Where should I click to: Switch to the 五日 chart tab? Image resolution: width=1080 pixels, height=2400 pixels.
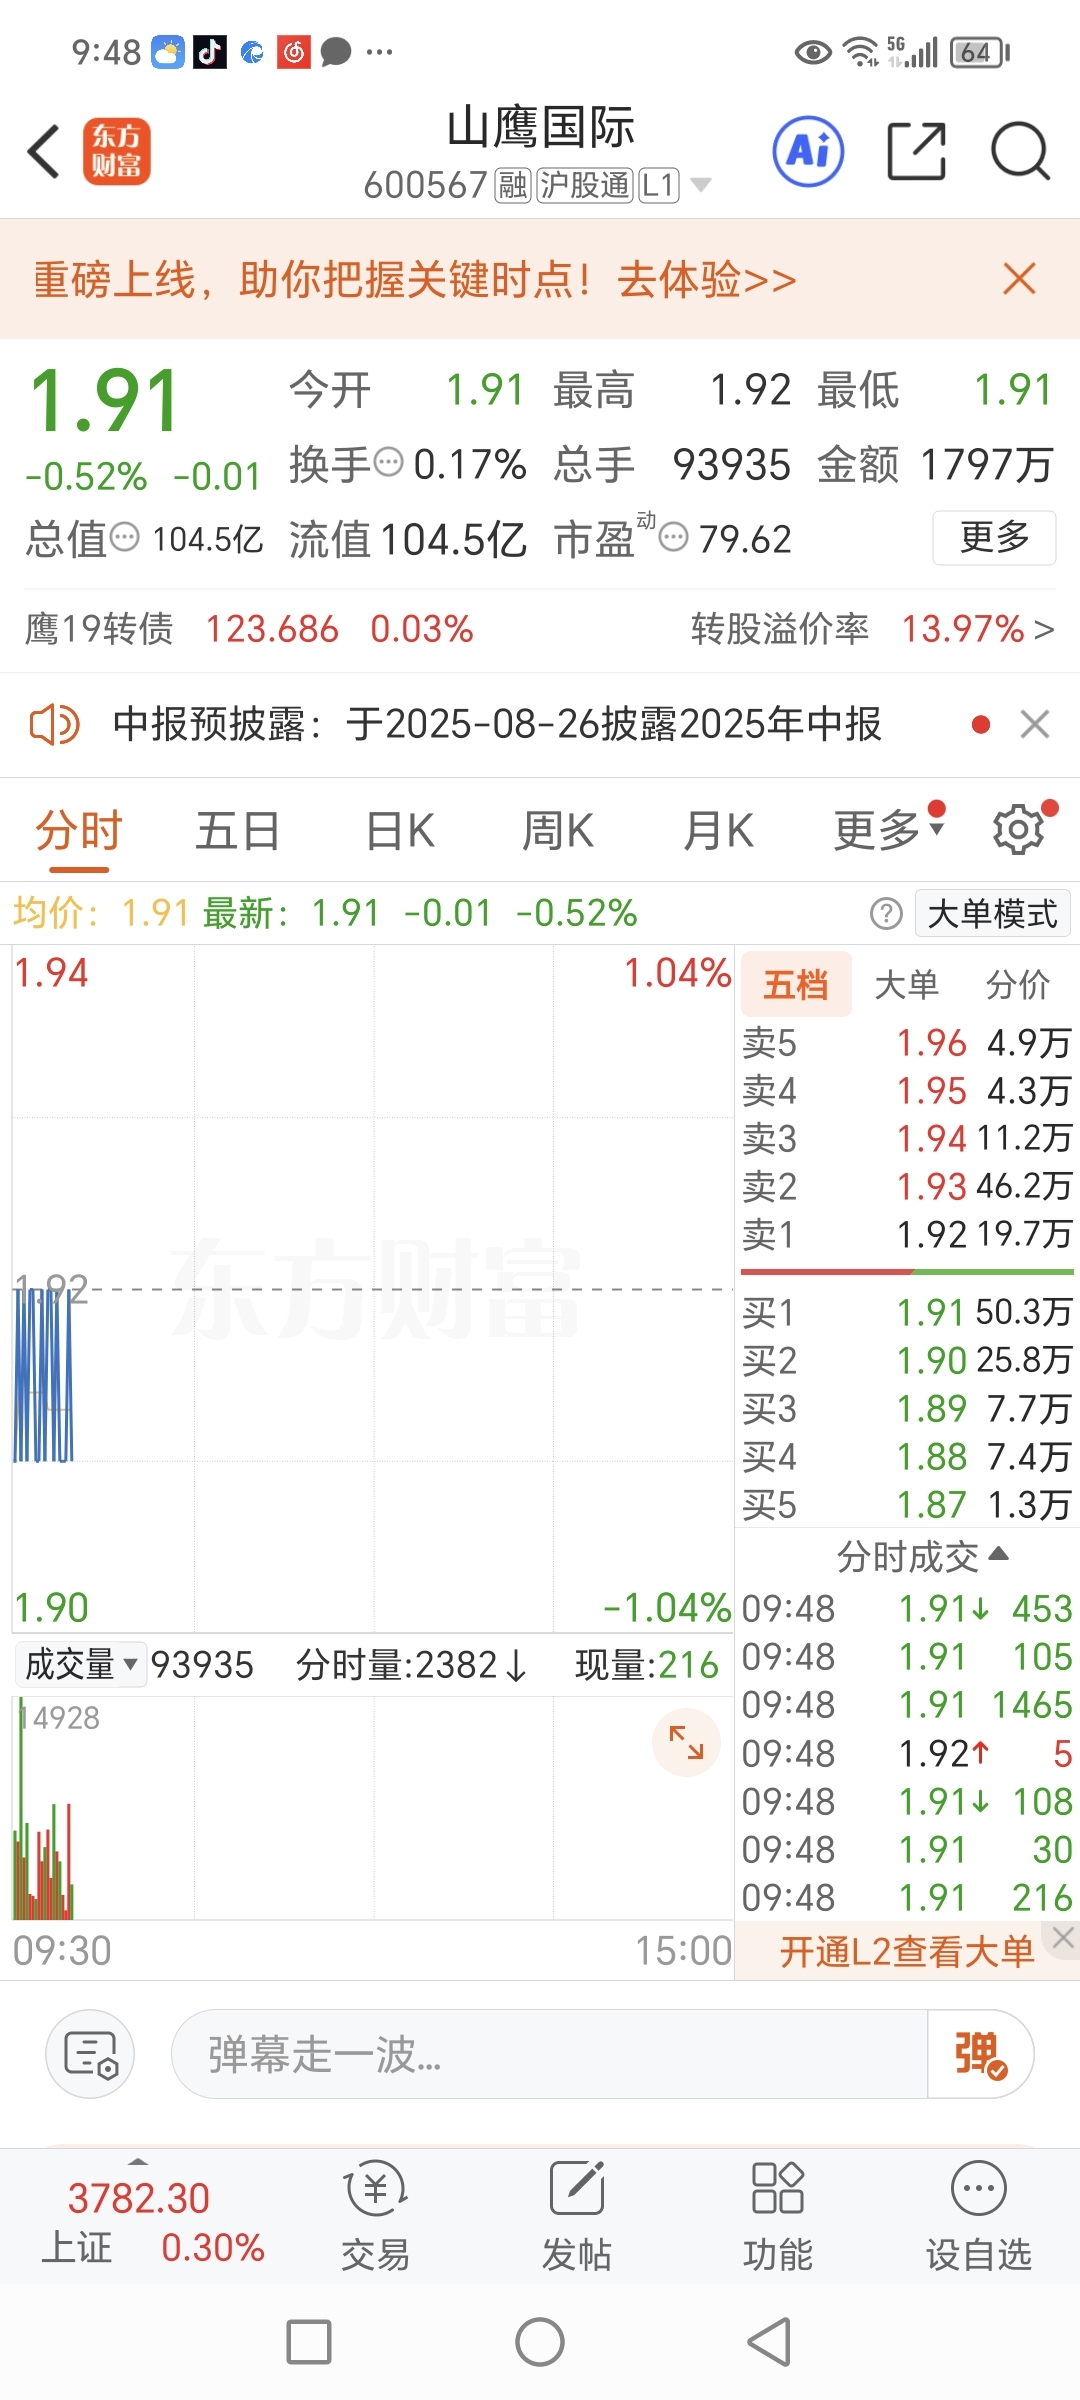238,832
